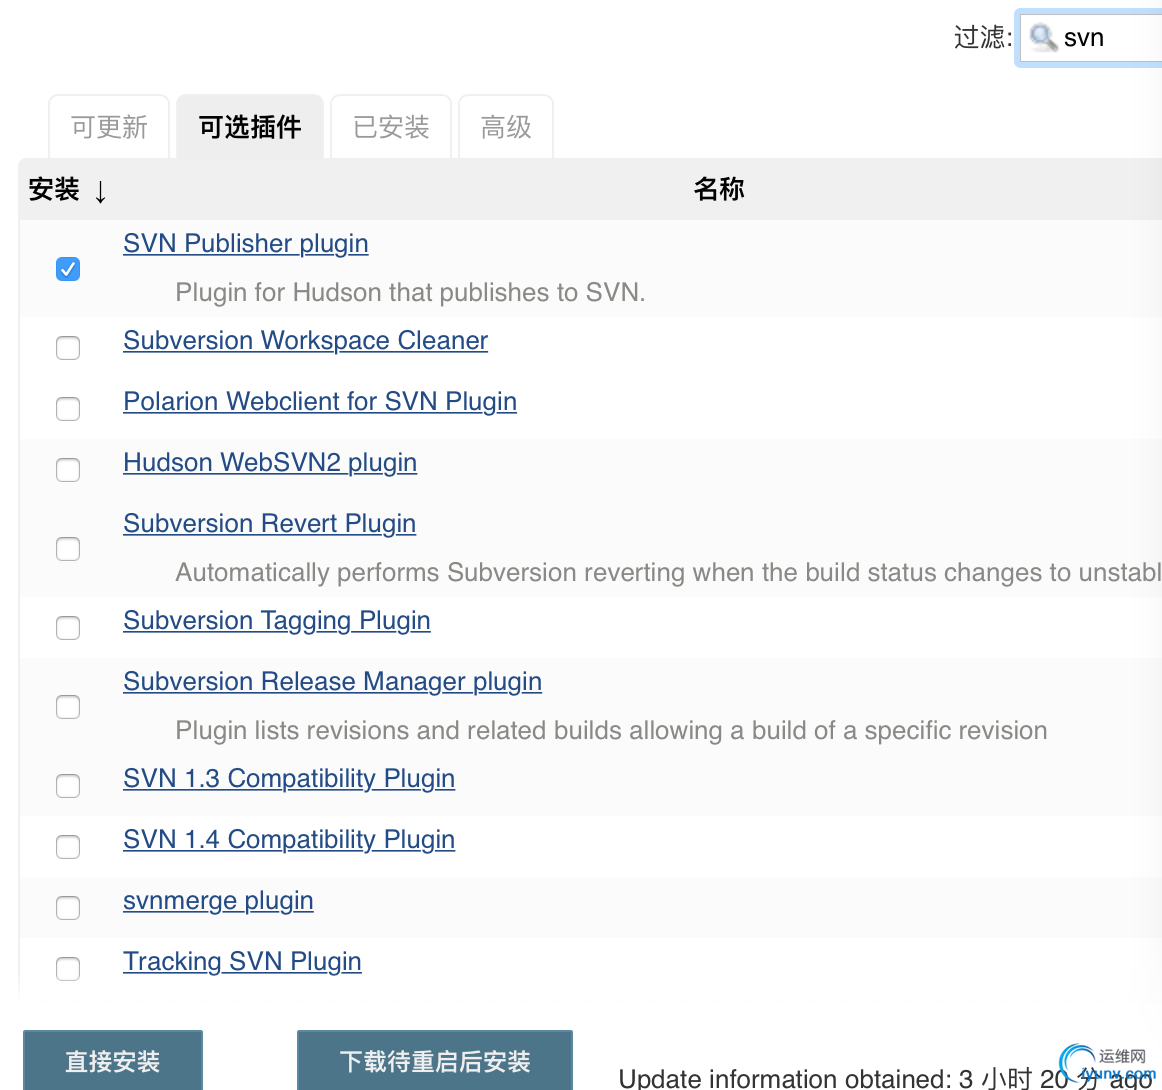Follow the Polarion Webclient for SVN Plugin link
The width and height of the screenshot is (1162, 1090).
pyautogui.click(x=319, y=401)
